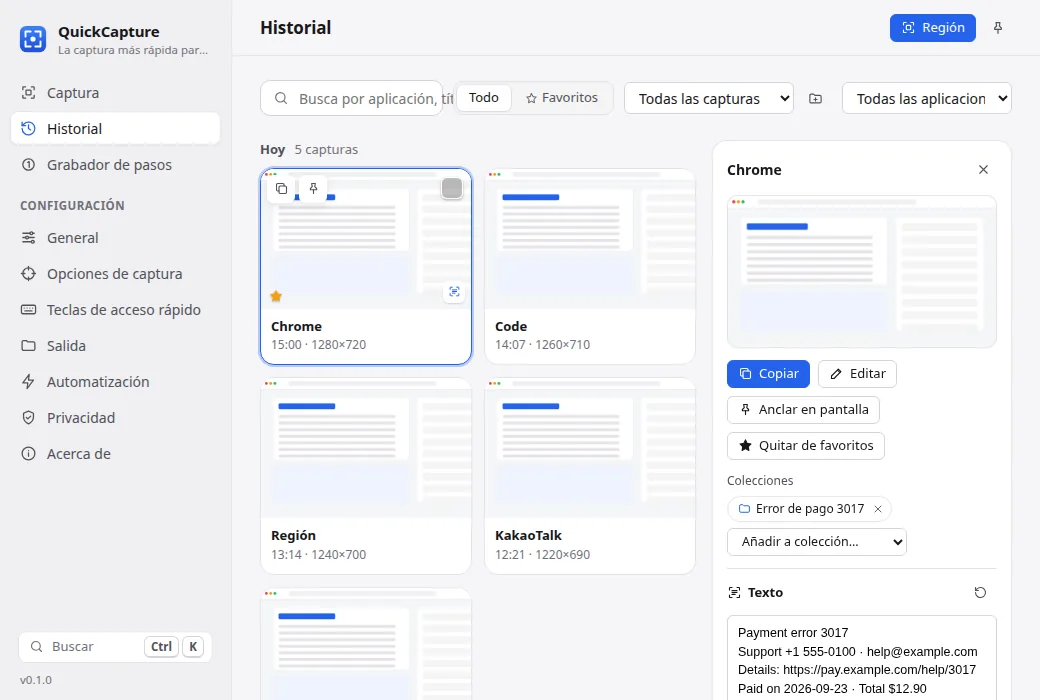Close the Chrome detail panel
The width and height of the screenshot is (1040, 700).
coord(984,170)
